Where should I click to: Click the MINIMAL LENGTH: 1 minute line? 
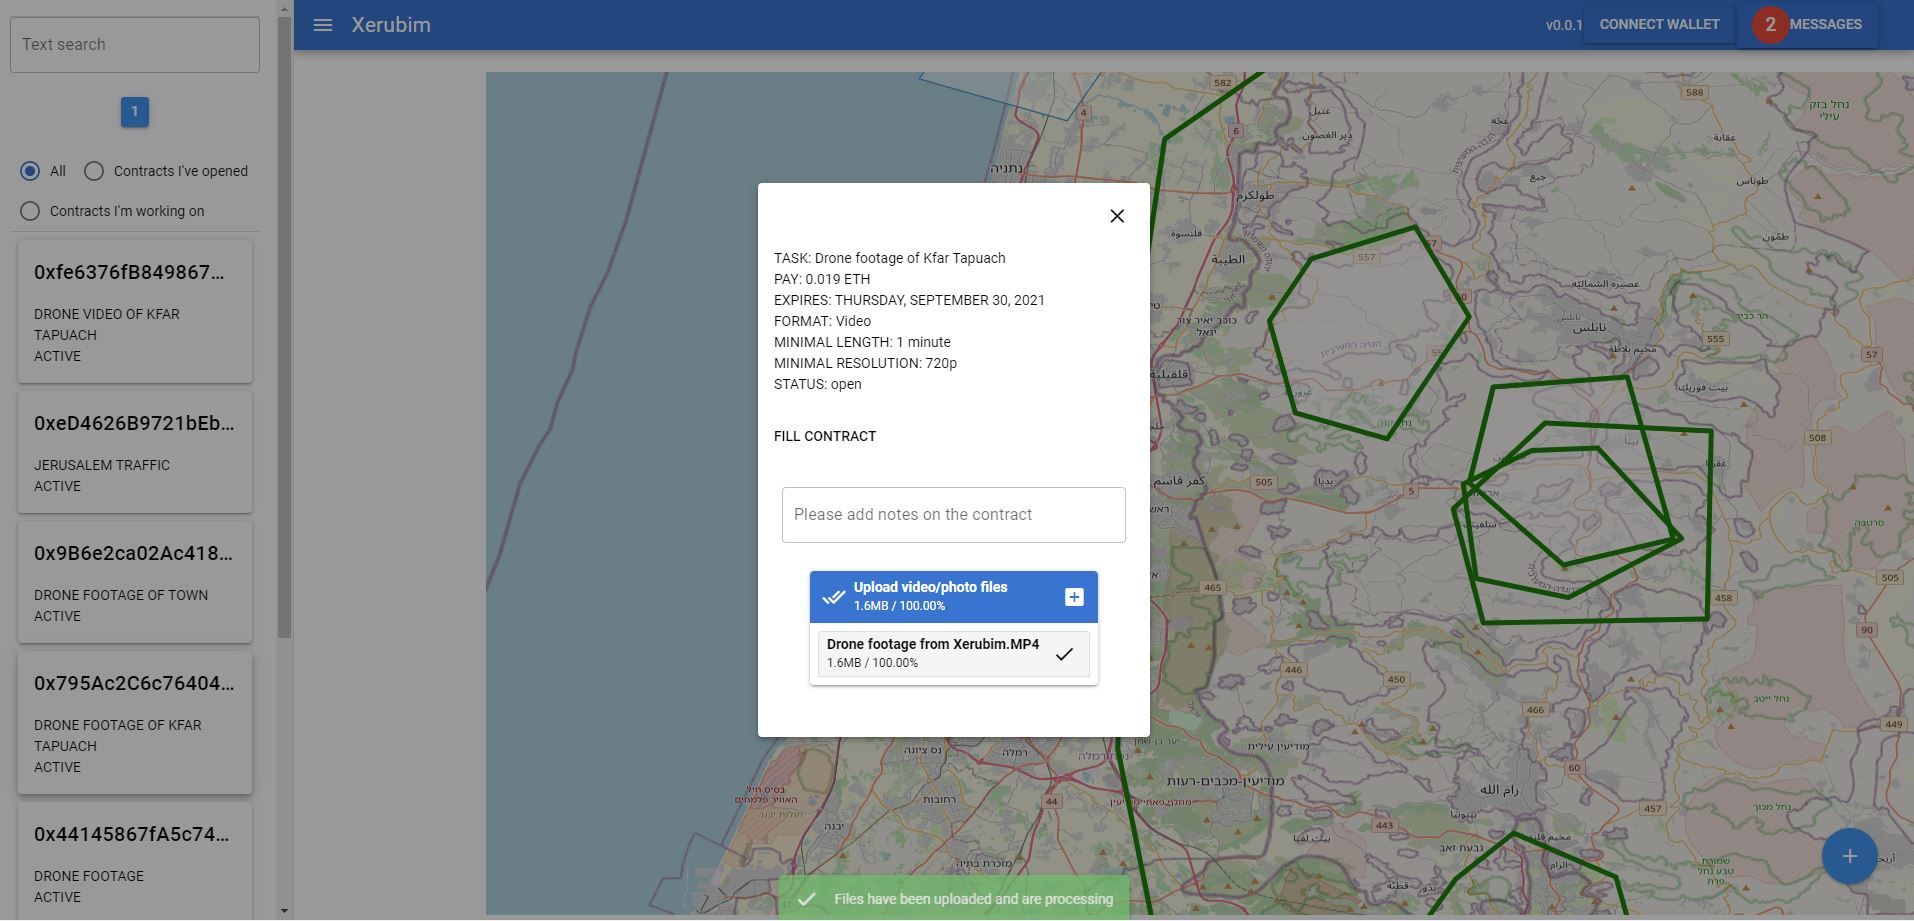click(x=862, y=342)
